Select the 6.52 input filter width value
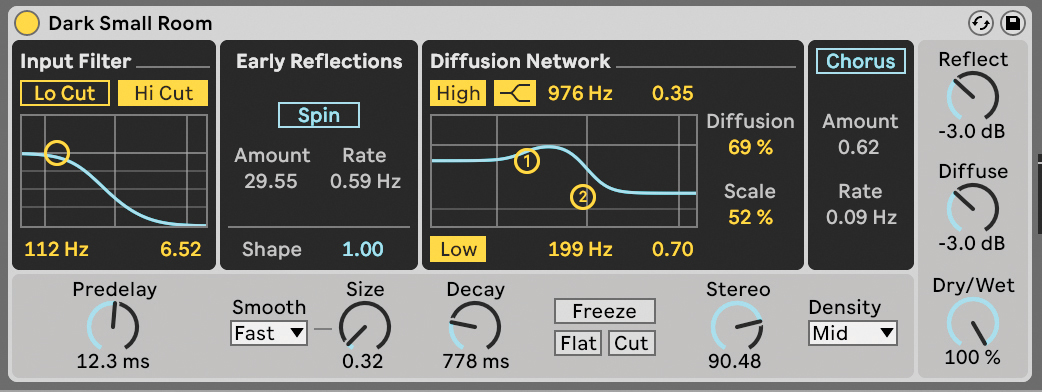This screenshot has height=392, width=1042. click(180, 250)
